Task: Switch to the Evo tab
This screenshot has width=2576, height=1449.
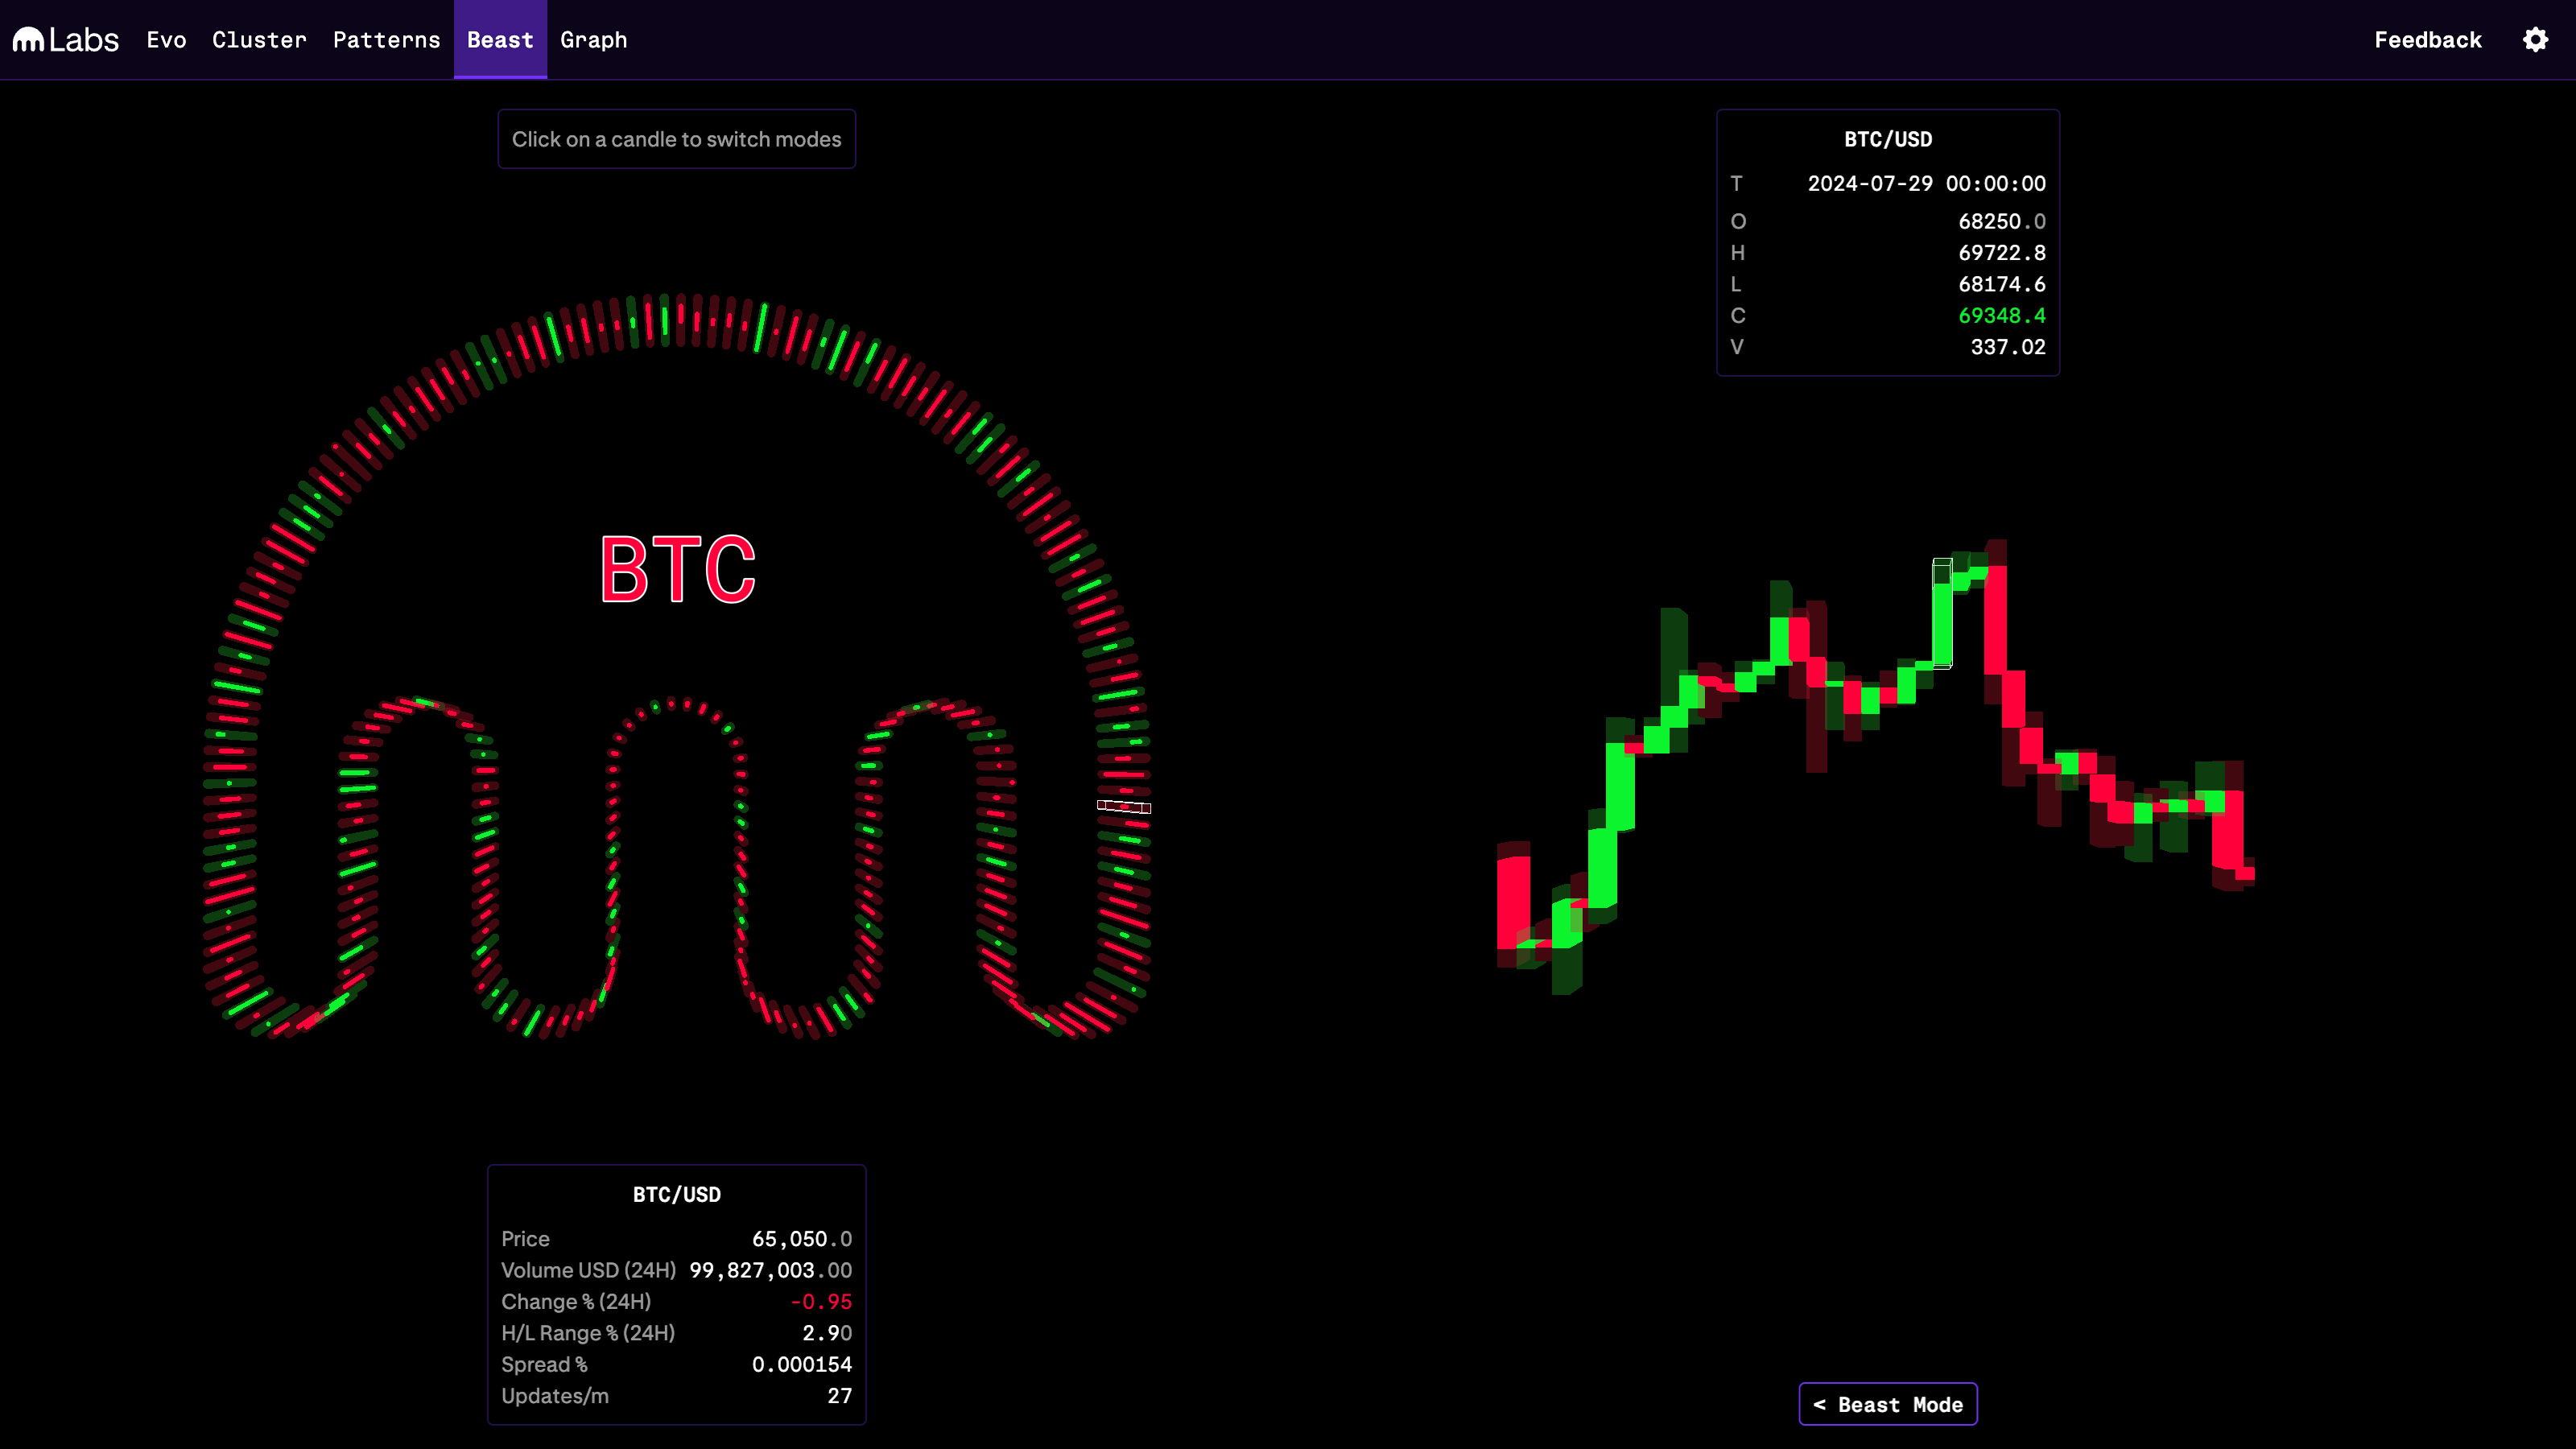Action: tap(166, 40)
